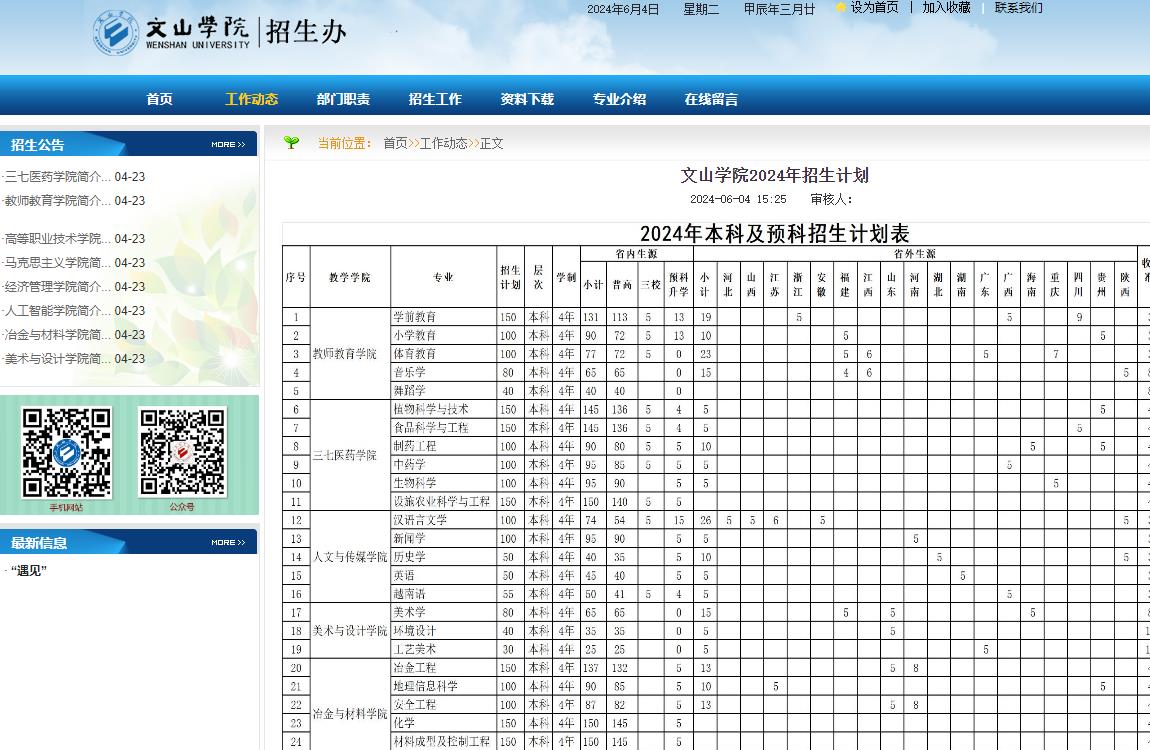Click the 三七医药学院 cell in the table
Screen dimensions: 1150x750
(350, 455)
